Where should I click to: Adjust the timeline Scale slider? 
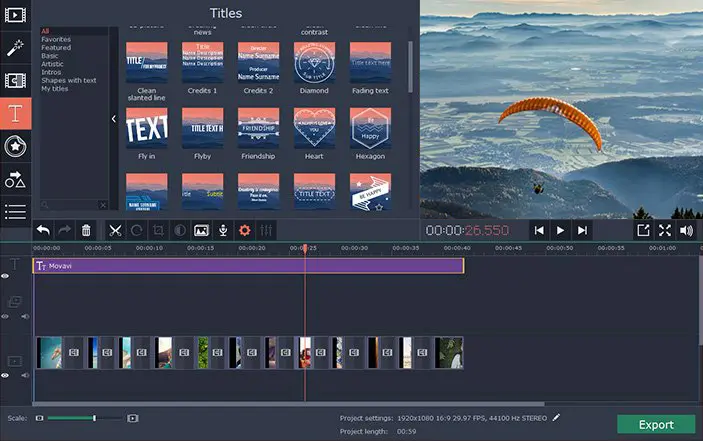tap(94, 417)
